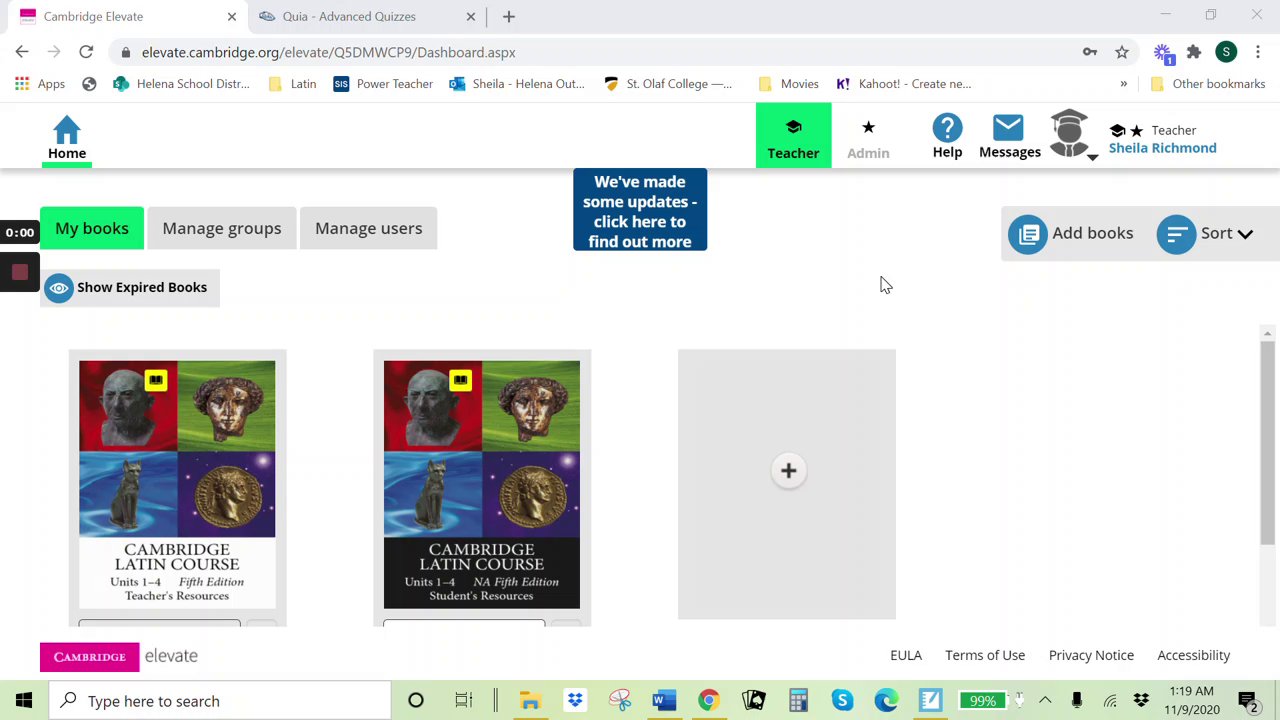Click the plus icon on empty book slot
This screenshot has width=1280, height=720.
[x=788, y=471]
